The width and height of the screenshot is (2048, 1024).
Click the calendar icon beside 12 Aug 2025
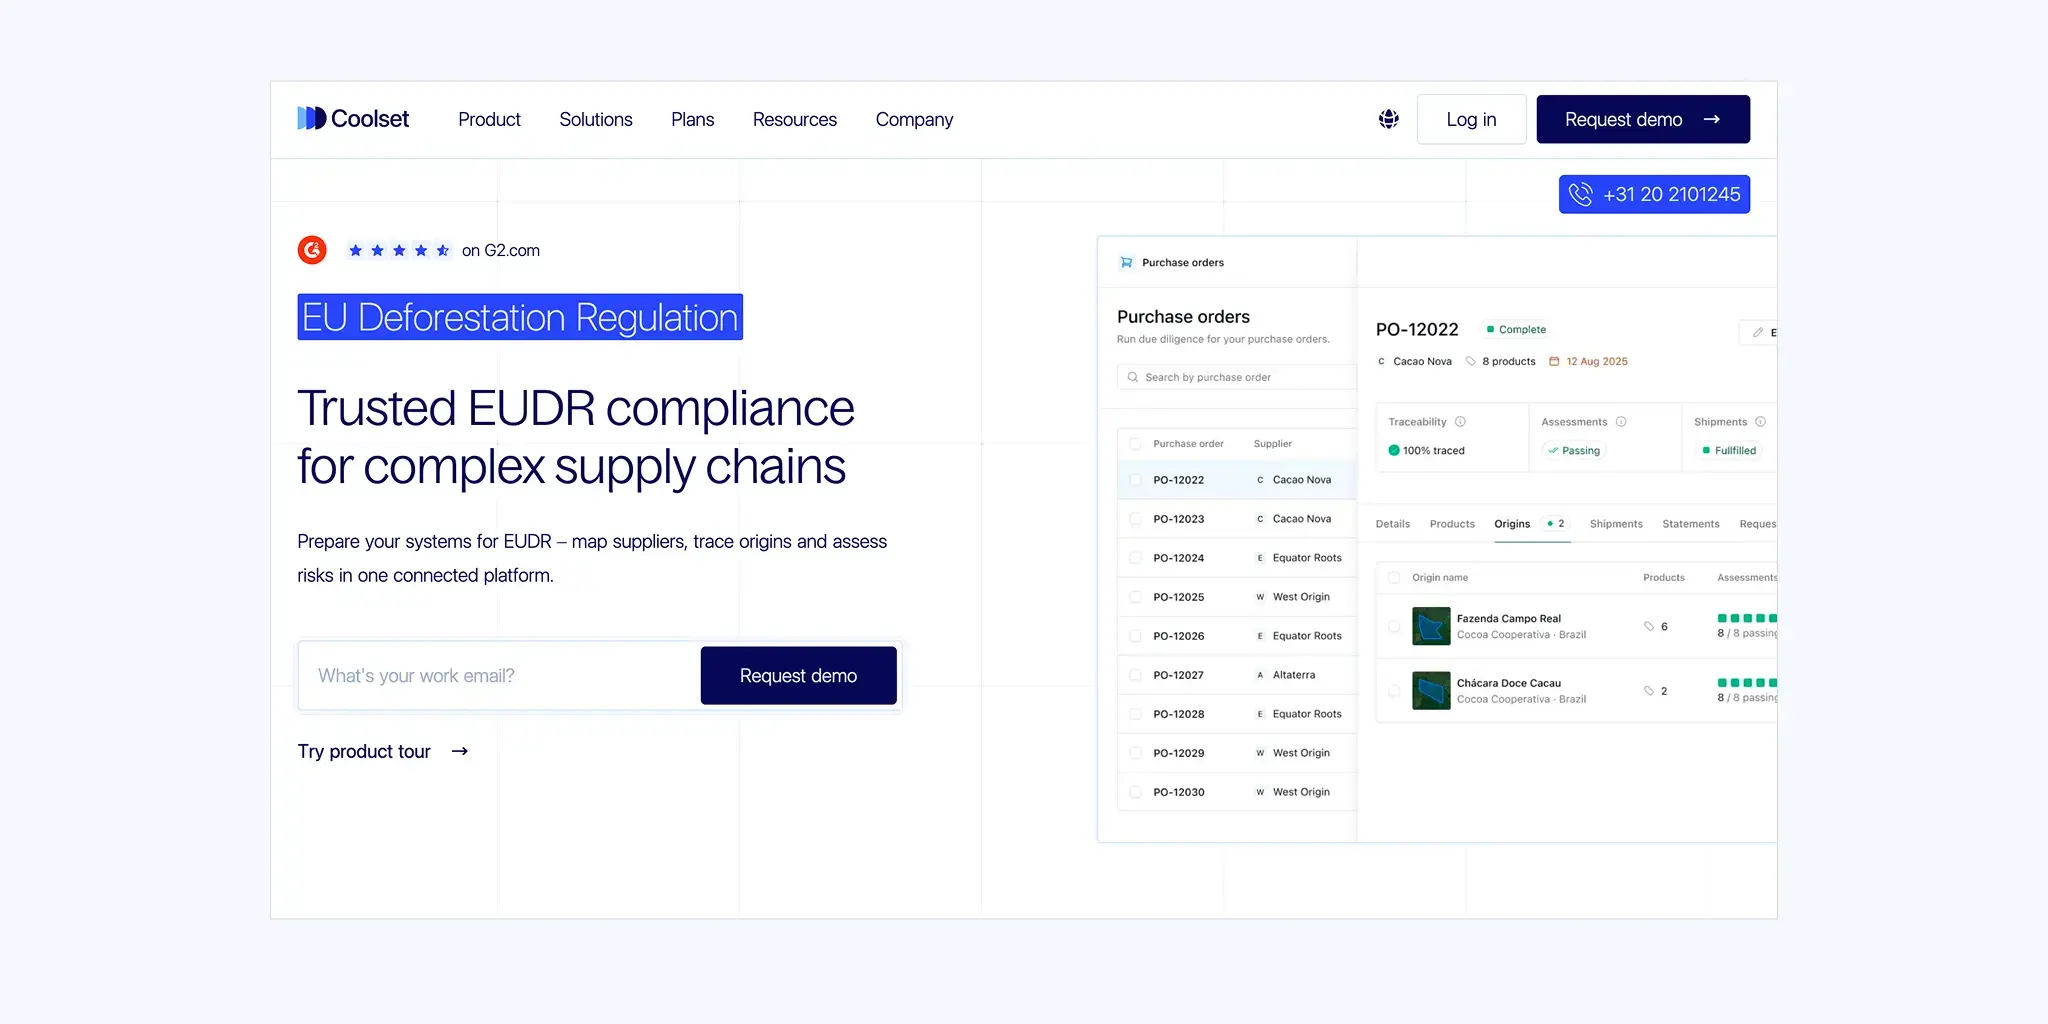pos(1554,361)
